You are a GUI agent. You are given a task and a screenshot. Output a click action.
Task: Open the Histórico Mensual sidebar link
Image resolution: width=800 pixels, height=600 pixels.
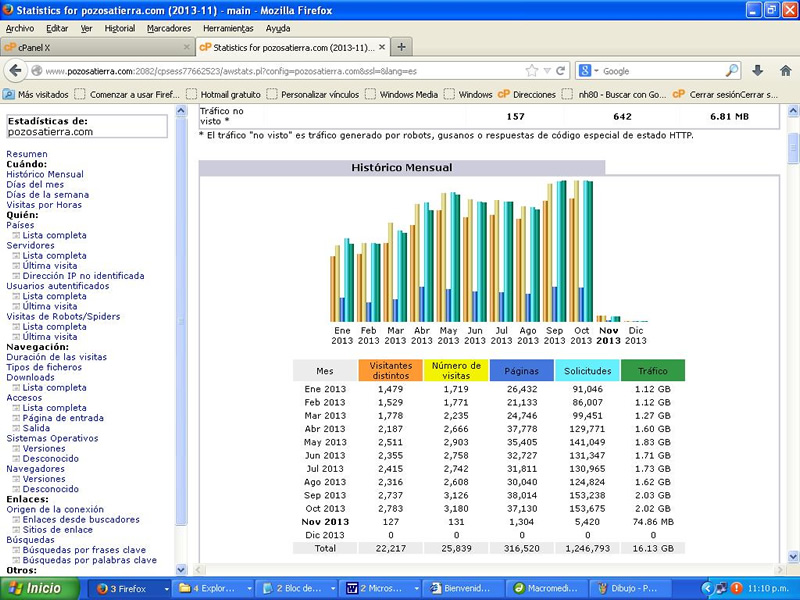click(45, 174)
